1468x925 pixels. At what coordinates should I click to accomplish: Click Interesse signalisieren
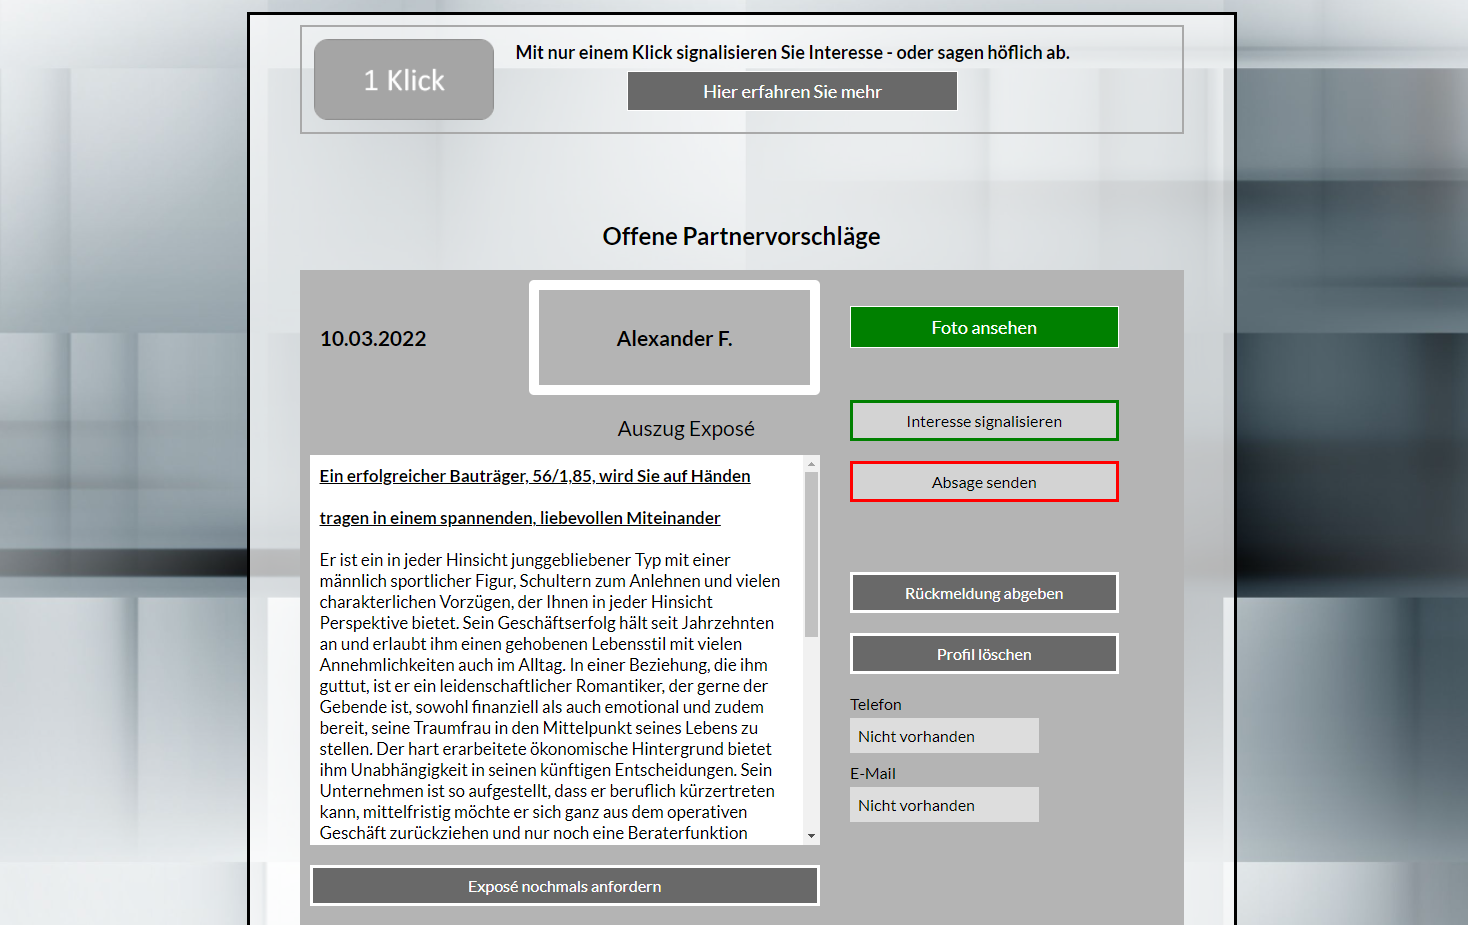983,420
